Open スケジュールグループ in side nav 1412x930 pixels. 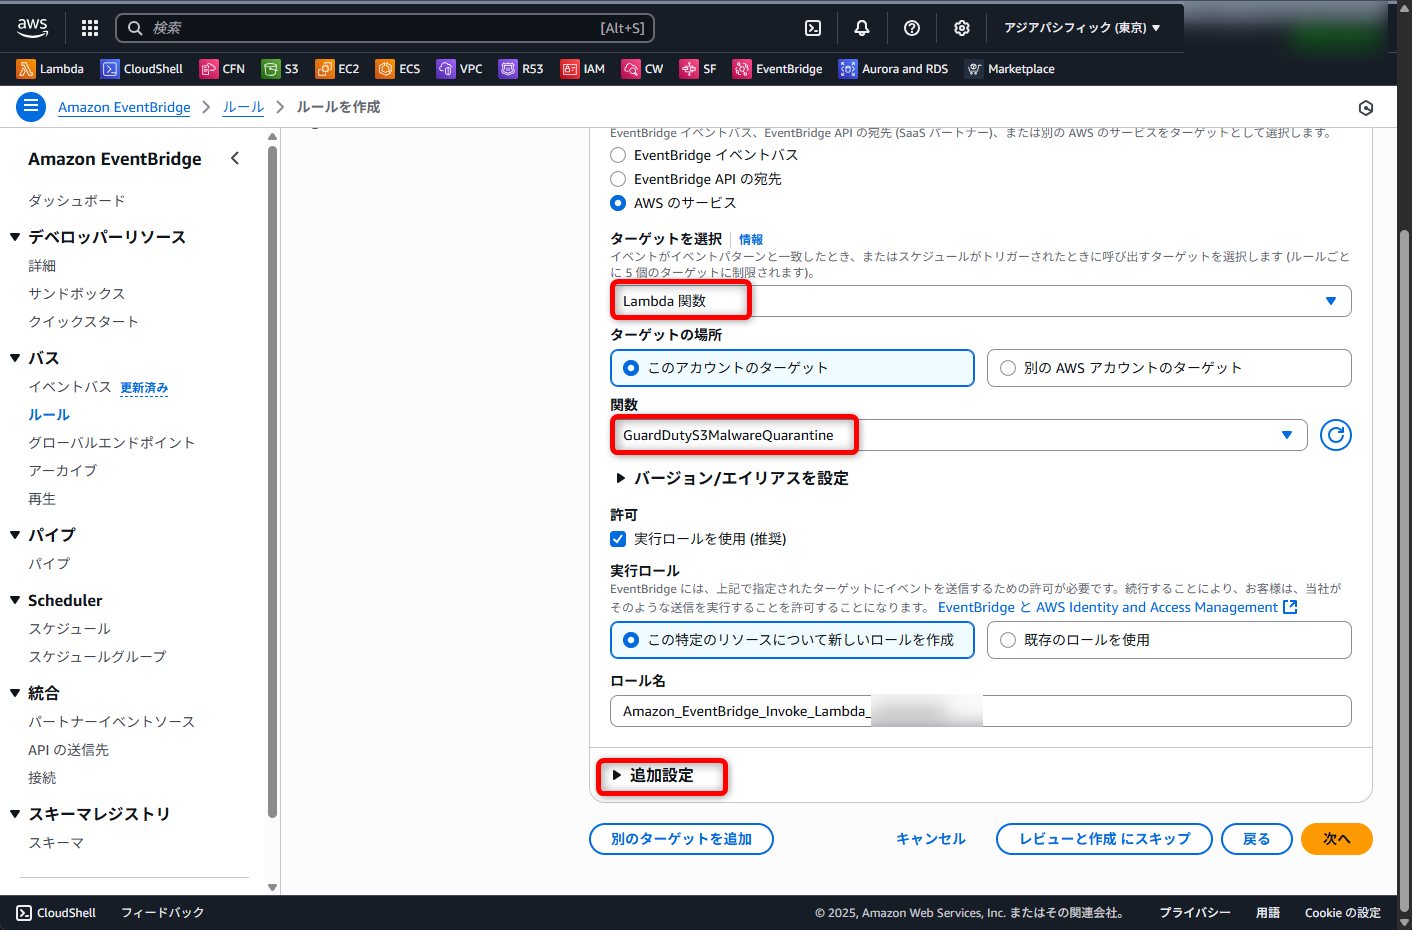click(97, 657)
